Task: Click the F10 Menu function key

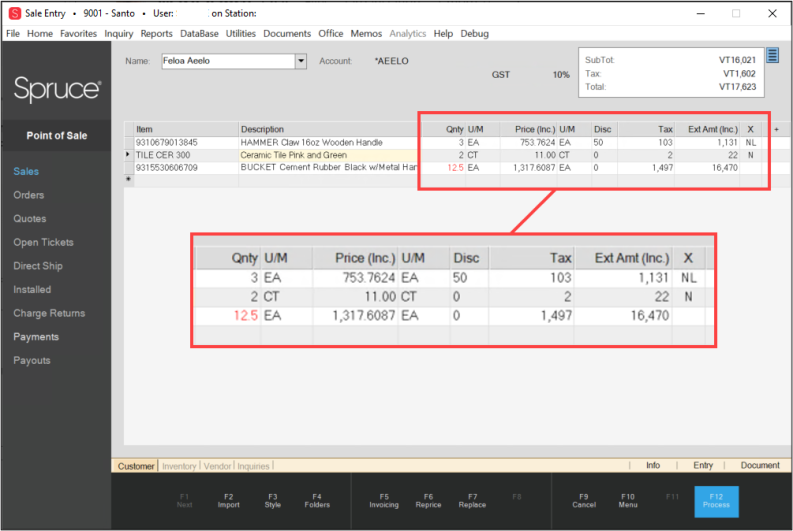Action: [x=628, y=501]
